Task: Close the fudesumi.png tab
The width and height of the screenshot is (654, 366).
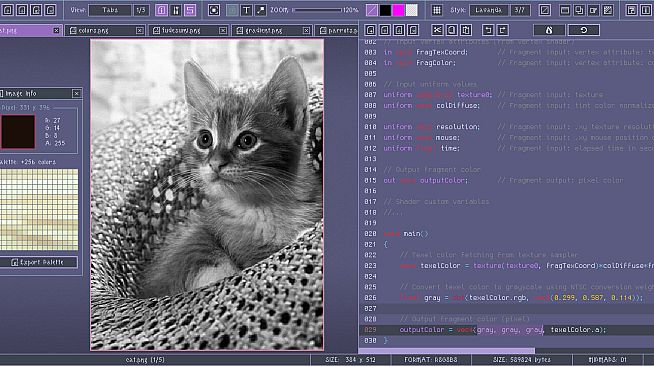Action: pyautogui.click(x=223, y=30)
